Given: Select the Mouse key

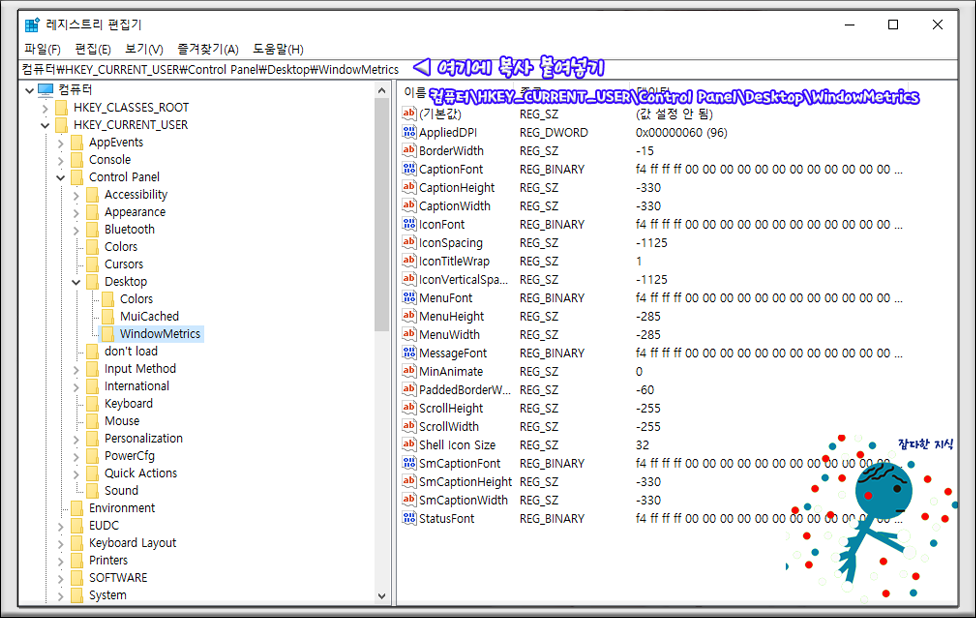Looking at the screenshot, I should (121, 421).
